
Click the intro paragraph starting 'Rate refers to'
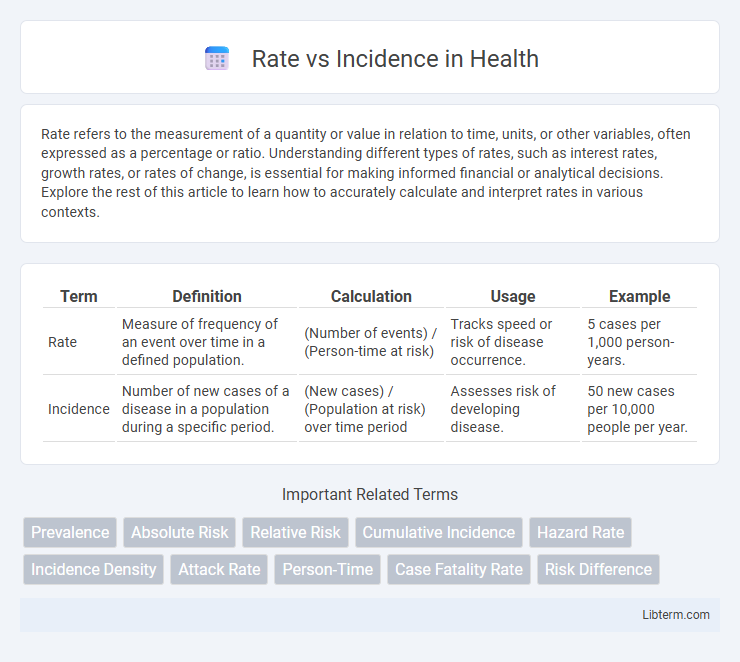pos(366,173)
